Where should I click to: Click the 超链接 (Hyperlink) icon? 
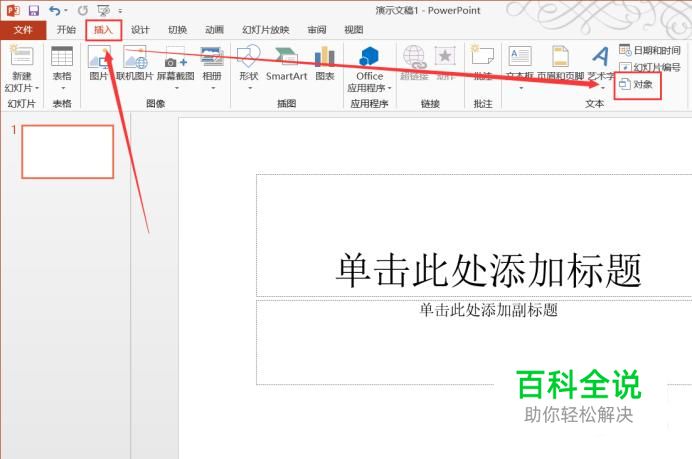(x=414, y=56)
